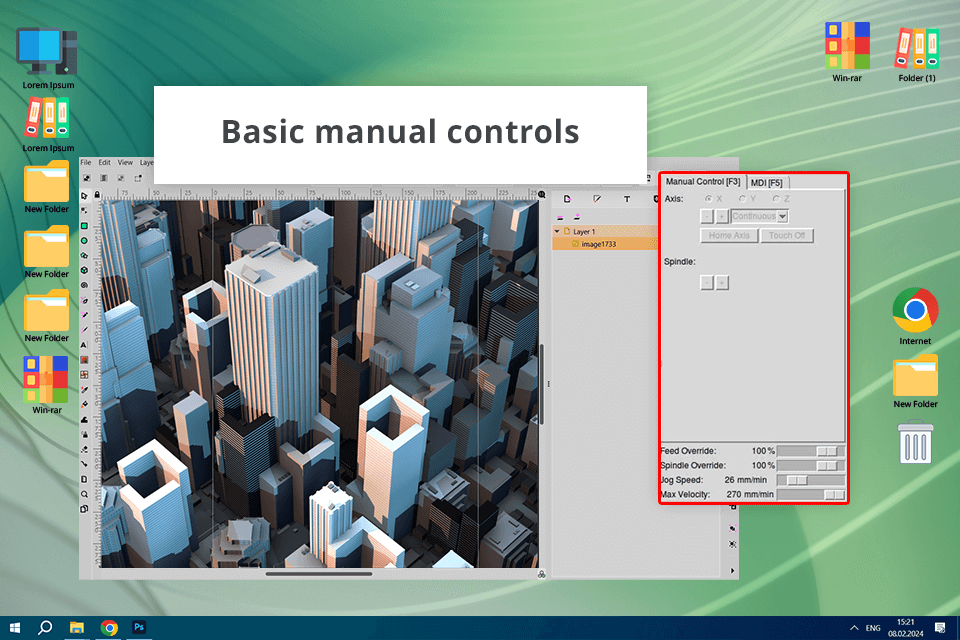Click the Home Axis button
Screen dimensions: 960x640
(x=729, y=236)
